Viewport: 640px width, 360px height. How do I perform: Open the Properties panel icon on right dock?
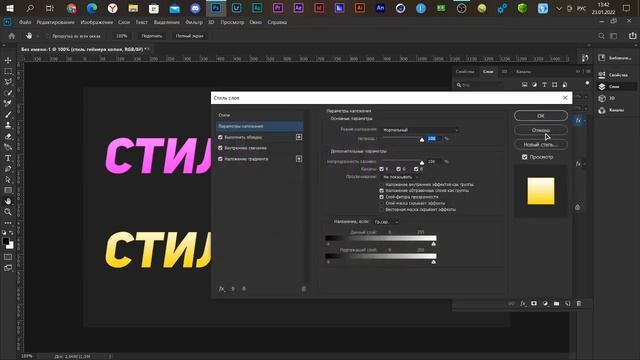pos(602,75)
